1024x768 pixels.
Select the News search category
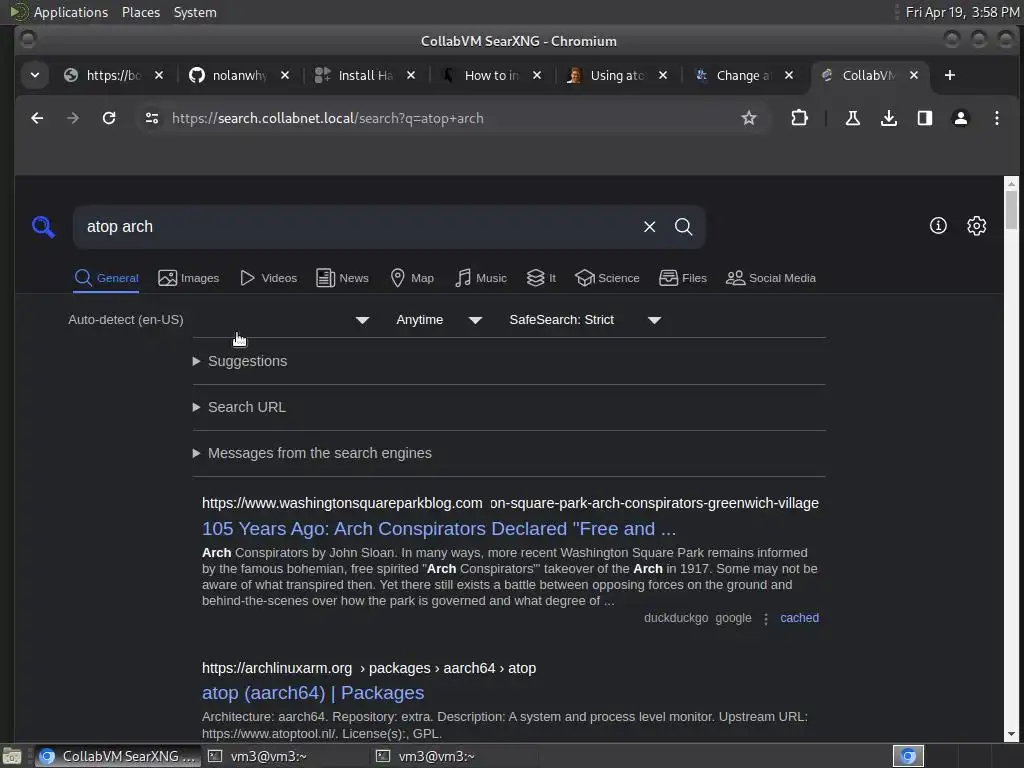(x=342, y=278)
